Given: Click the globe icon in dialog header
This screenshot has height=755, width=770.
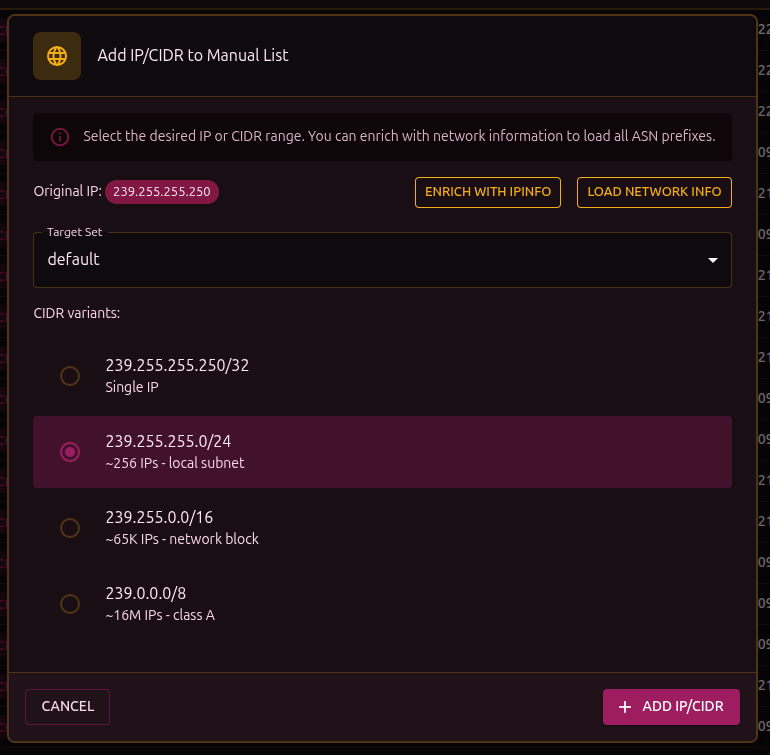Looking at the screenshot, I should (x=57, y=56).
